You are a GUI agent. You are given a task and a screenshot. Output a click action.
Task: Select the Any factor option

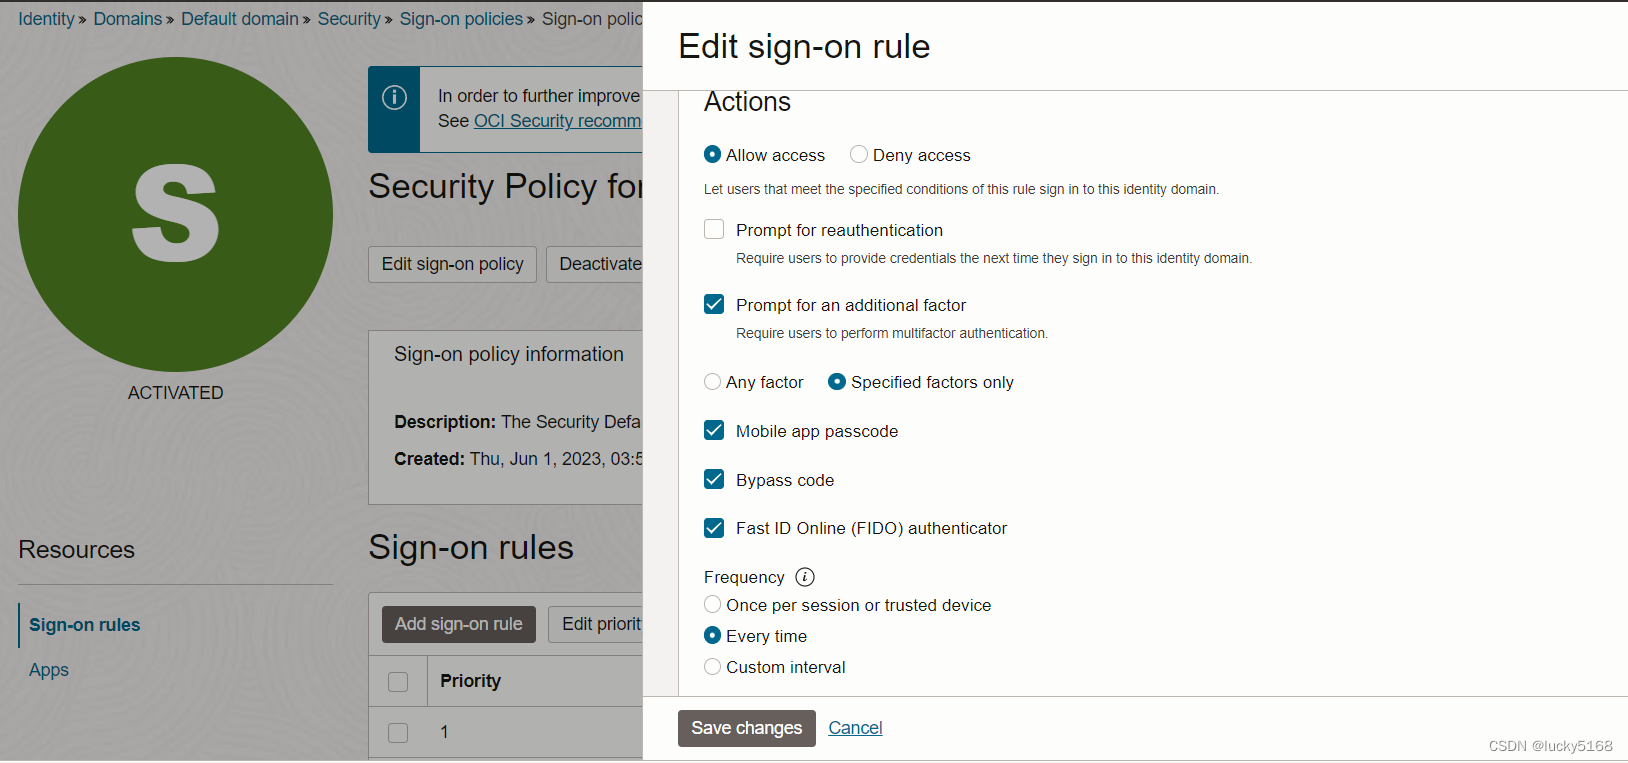[712, 381]
